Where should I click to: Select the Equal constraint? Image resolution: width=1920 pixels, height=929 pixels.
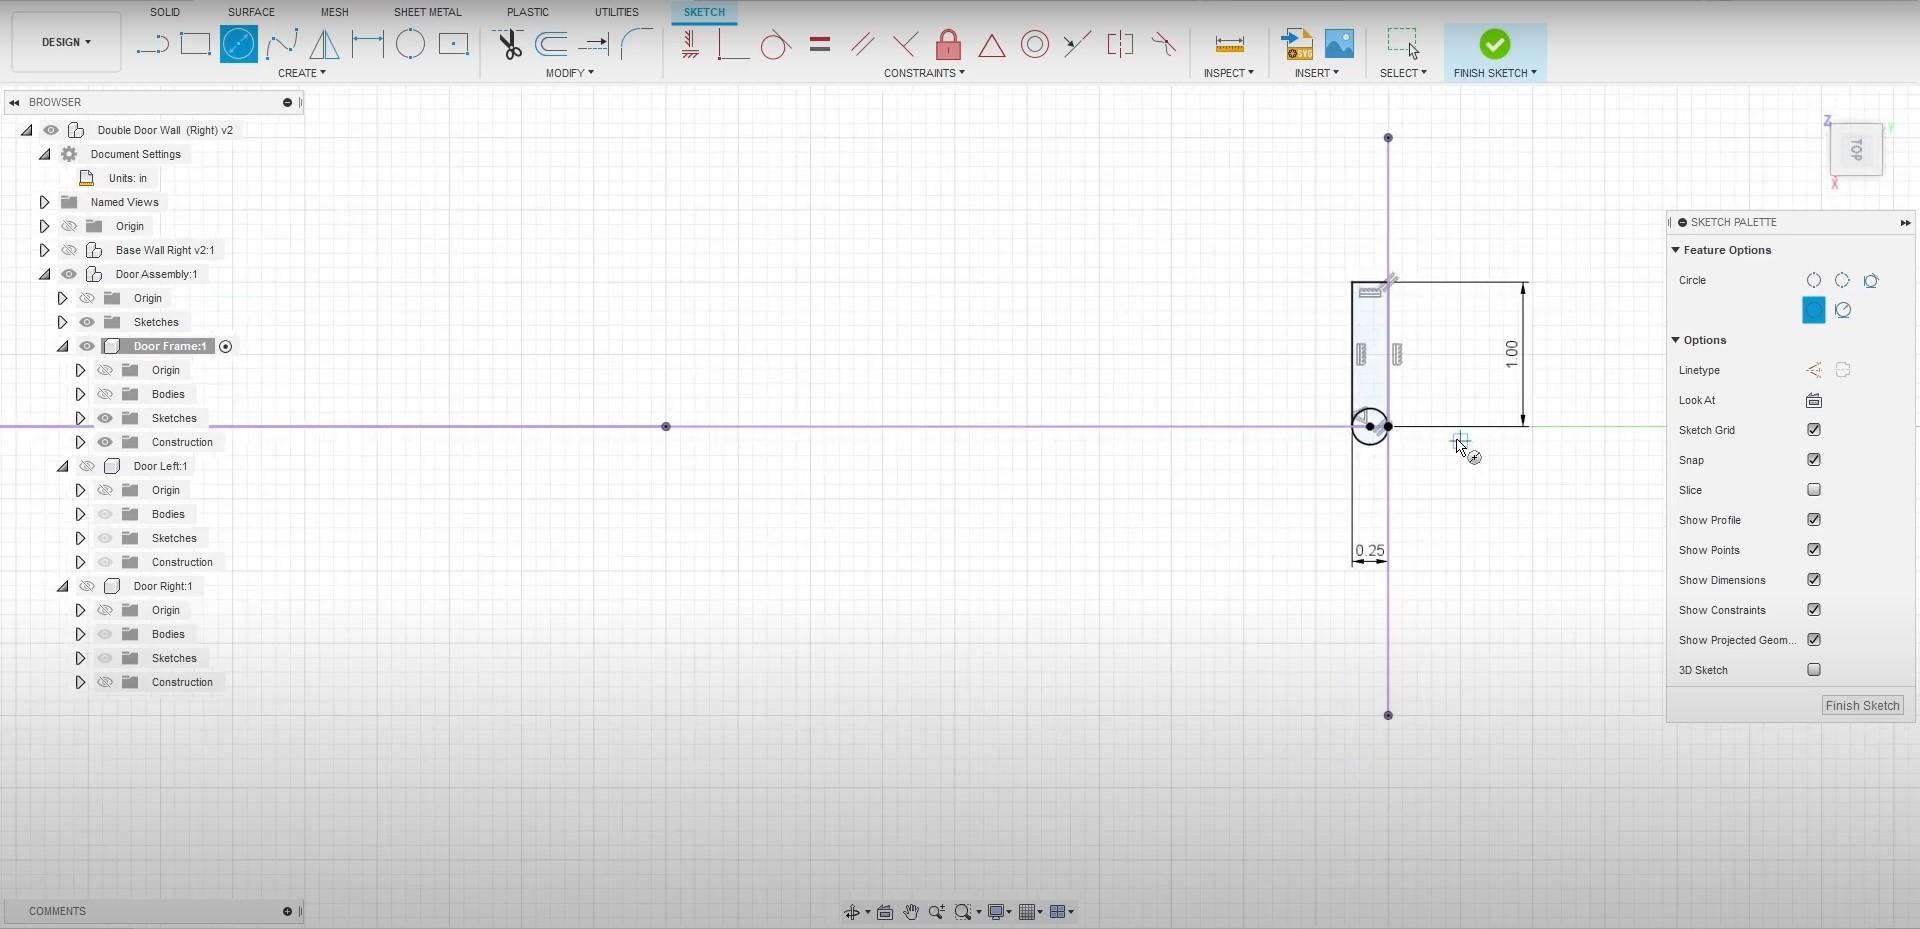click(x=820, y=44)
